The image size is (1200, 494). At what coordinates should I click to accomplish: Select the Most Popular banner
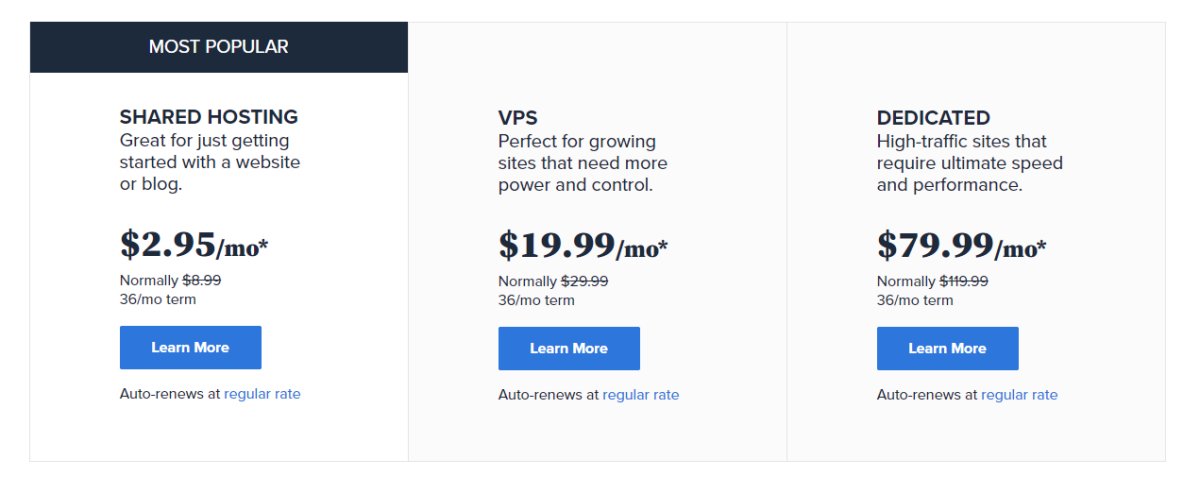219,47
